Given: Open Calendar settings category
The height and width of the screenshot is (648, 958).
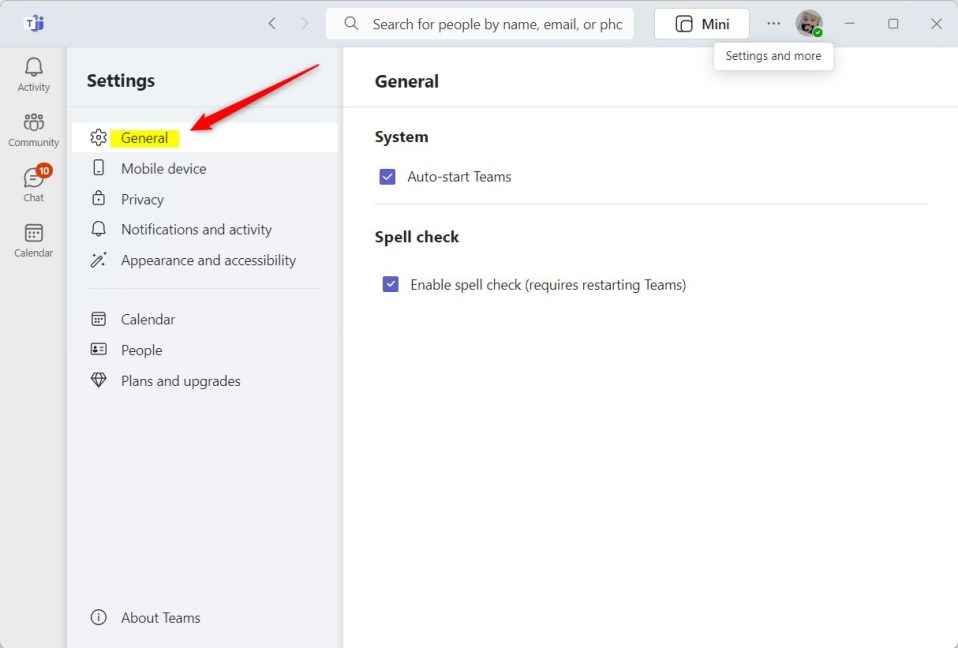Looking at the screenshot, I should pos(205,319).
